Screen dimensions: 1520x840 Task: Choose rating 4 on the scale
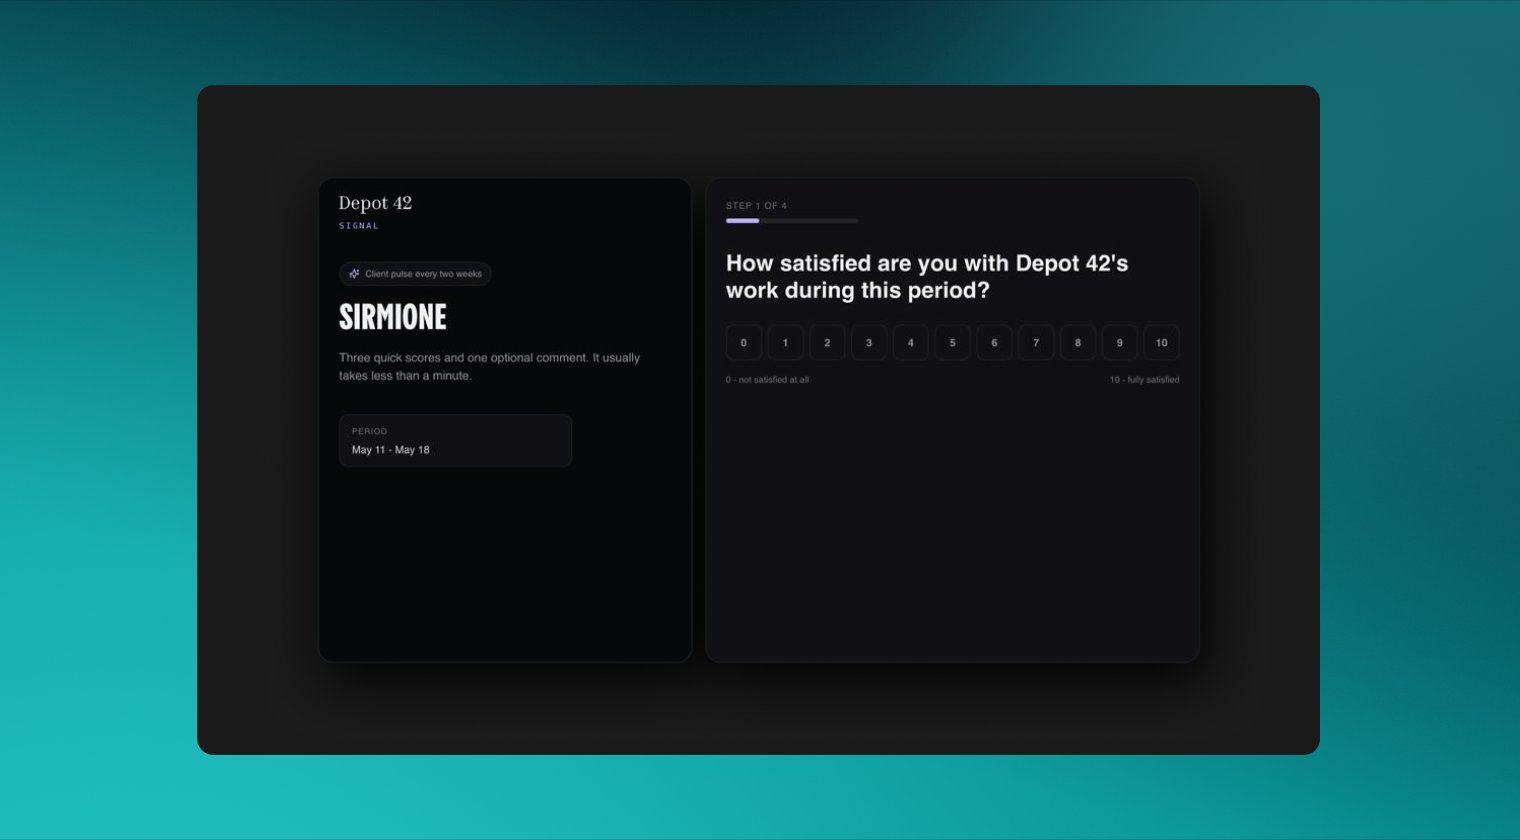click(911, 342)
